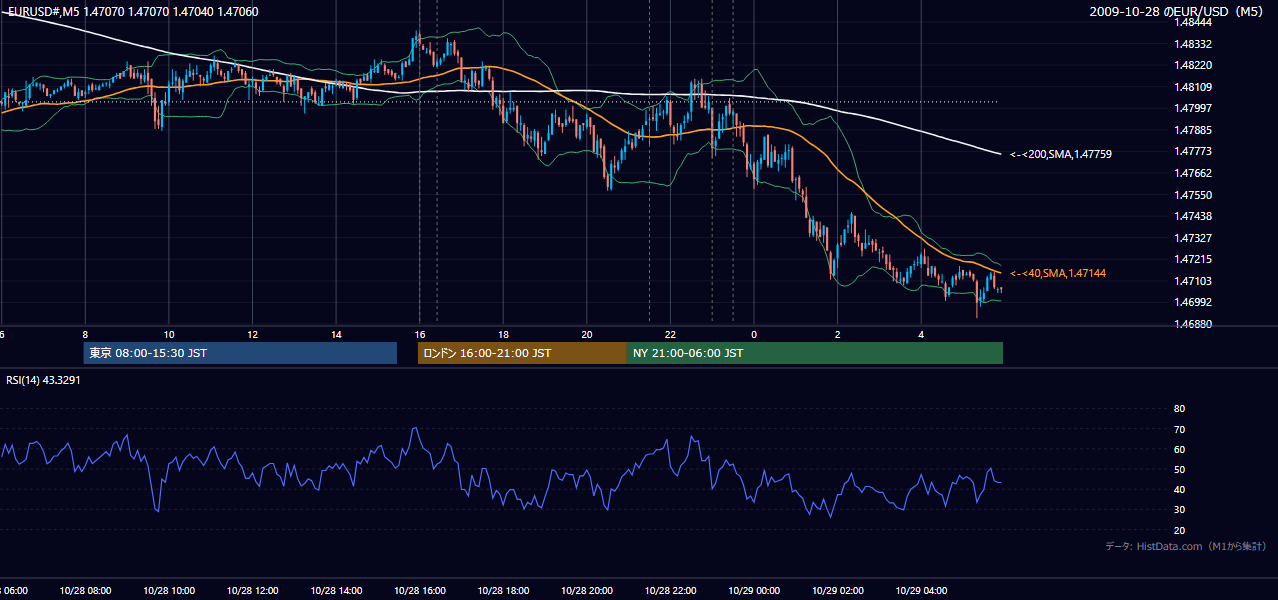Open the HistData.com data source credit
Screen dimensions: 1278x600
[1186, 546]
